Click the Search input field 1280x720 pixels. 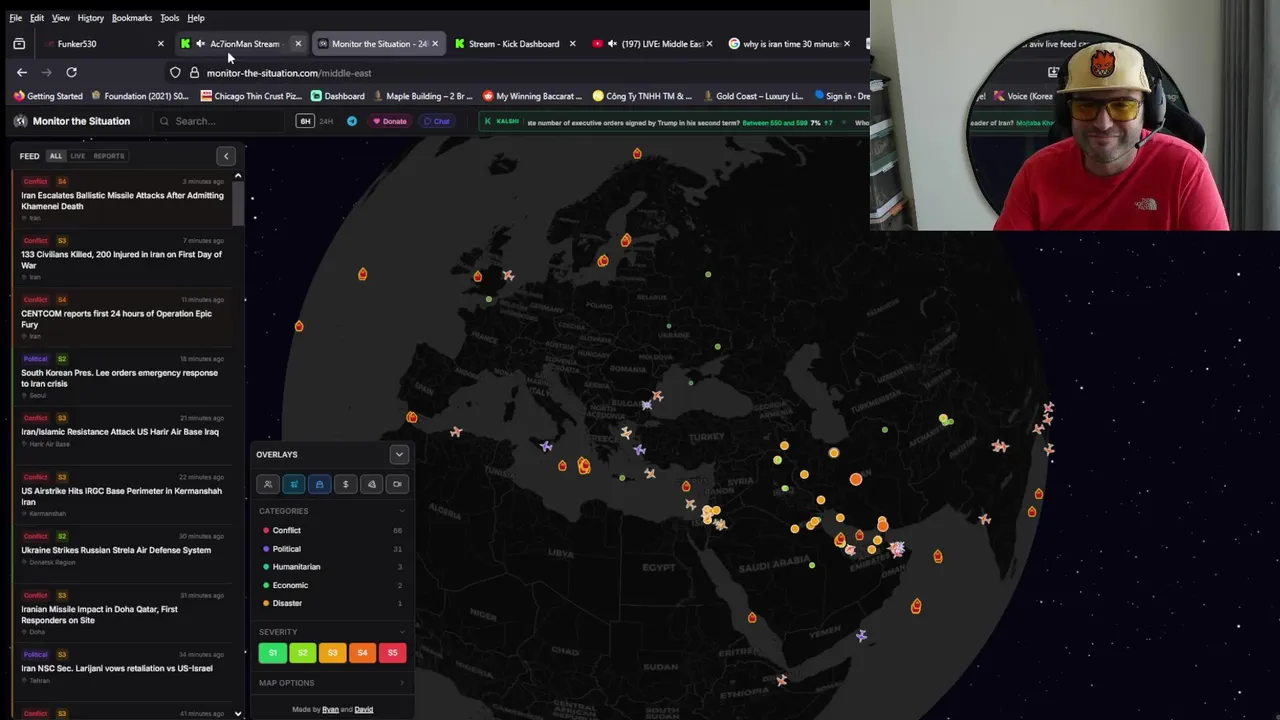(220, 121)
